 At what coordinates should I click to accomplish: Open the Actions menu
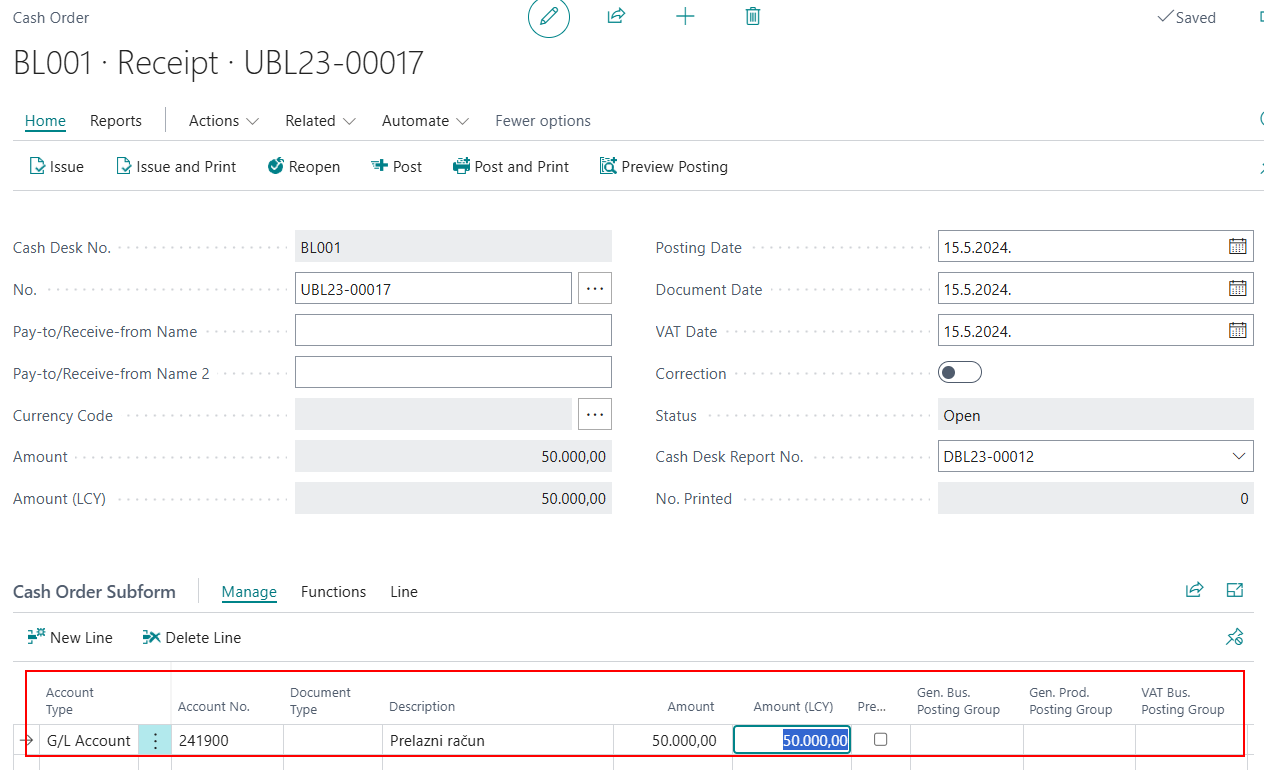pos(224,120)
